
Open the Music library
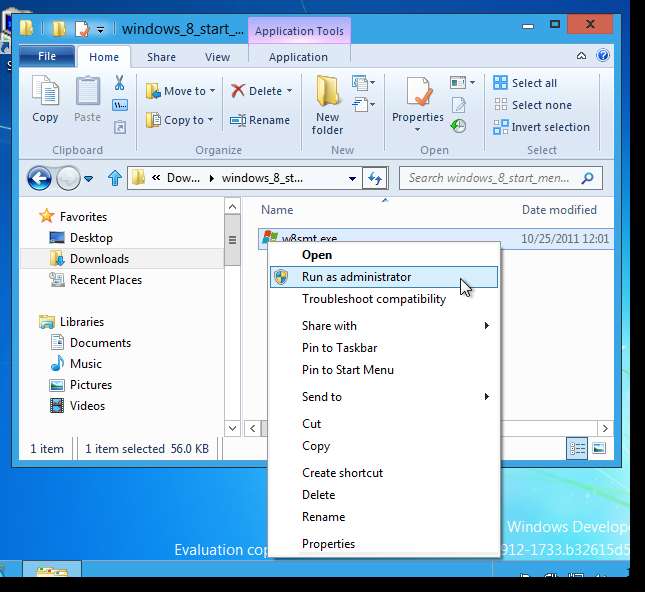[x=86, y=364]
